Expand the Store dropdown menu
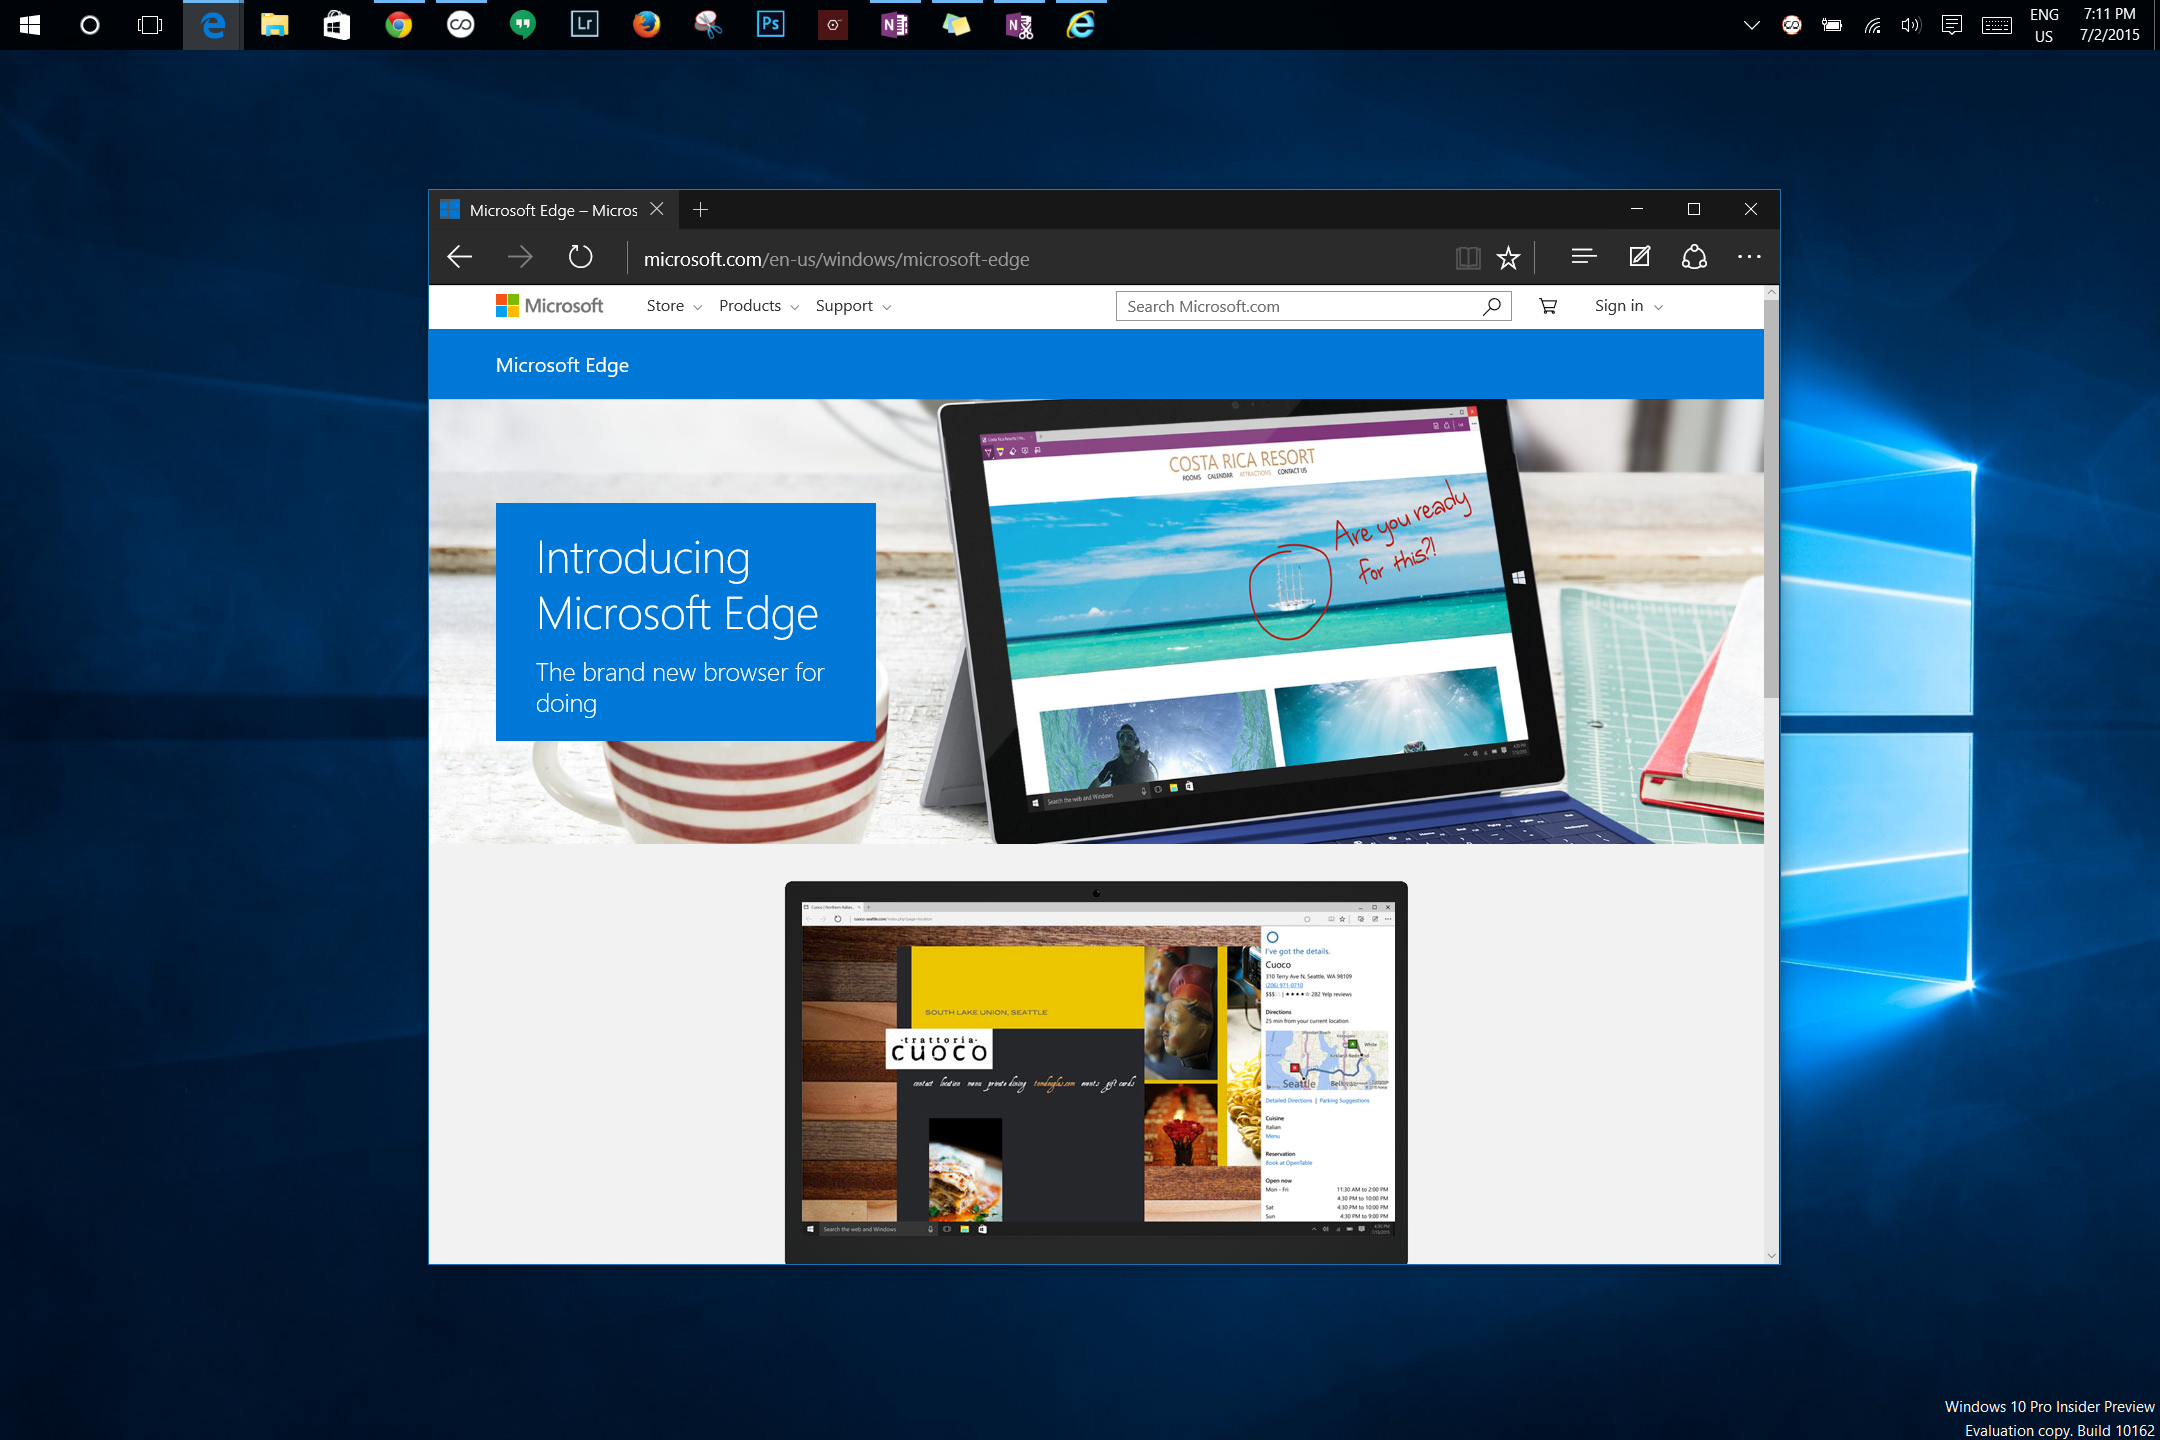Viewport: 2160px width, 1440px height. click(x=673, y=306)
